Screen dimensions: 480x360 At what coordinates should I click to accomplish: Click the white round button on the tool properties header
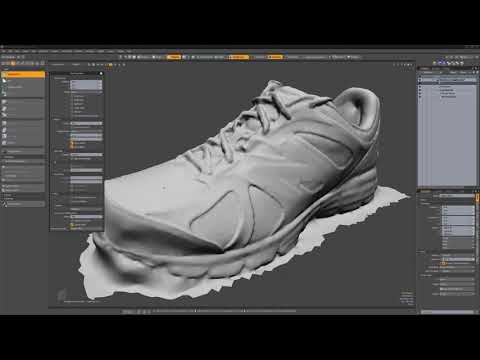click(101, 73)
